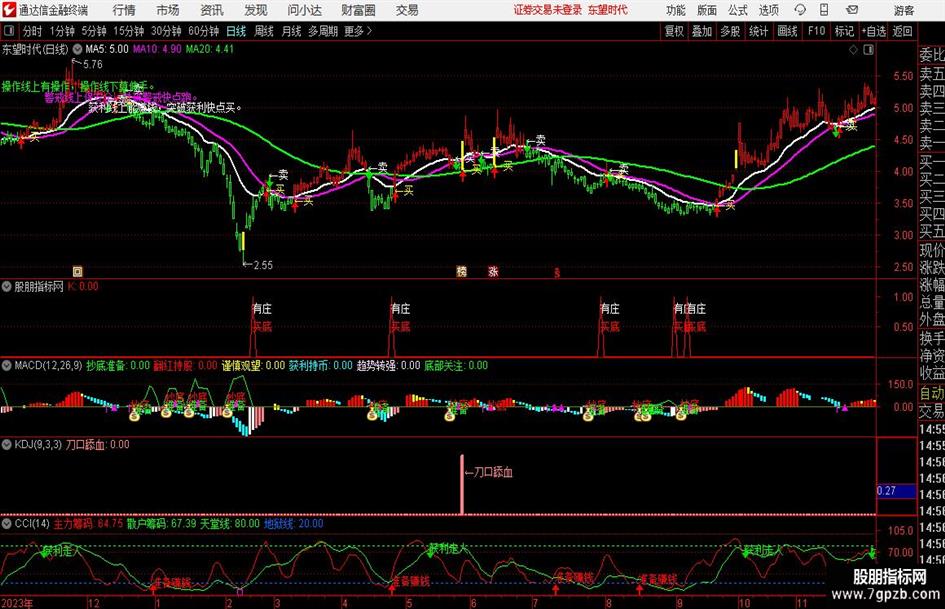Switch to the 15分钟 period tab
Image resolution: width=945 pixels, height=609 pixels.
[x=128, y=31]
